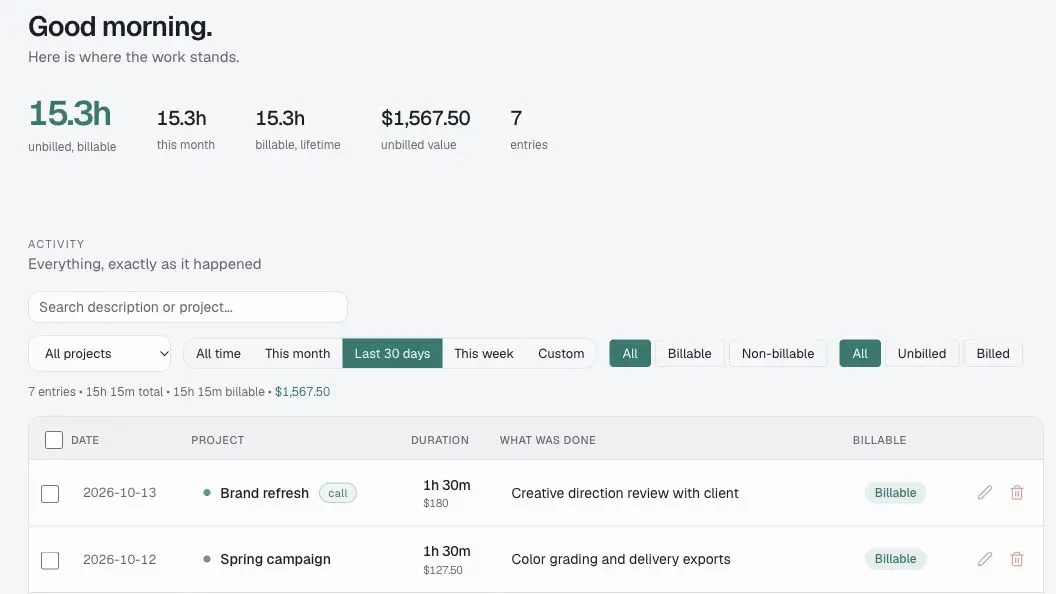Click the Project column header
1056x594 pixels.
218,440
